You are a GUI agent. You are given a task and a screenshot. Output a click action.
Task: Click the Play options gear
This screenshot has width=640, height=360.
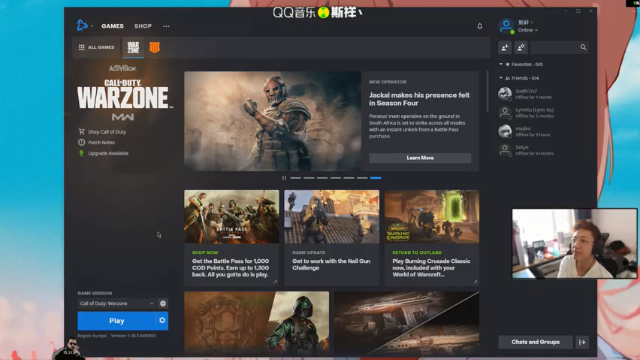point(162,320)
